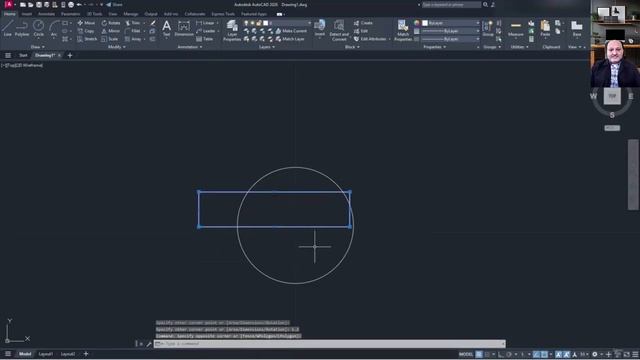Activate the Fillet command

[133, 31]
